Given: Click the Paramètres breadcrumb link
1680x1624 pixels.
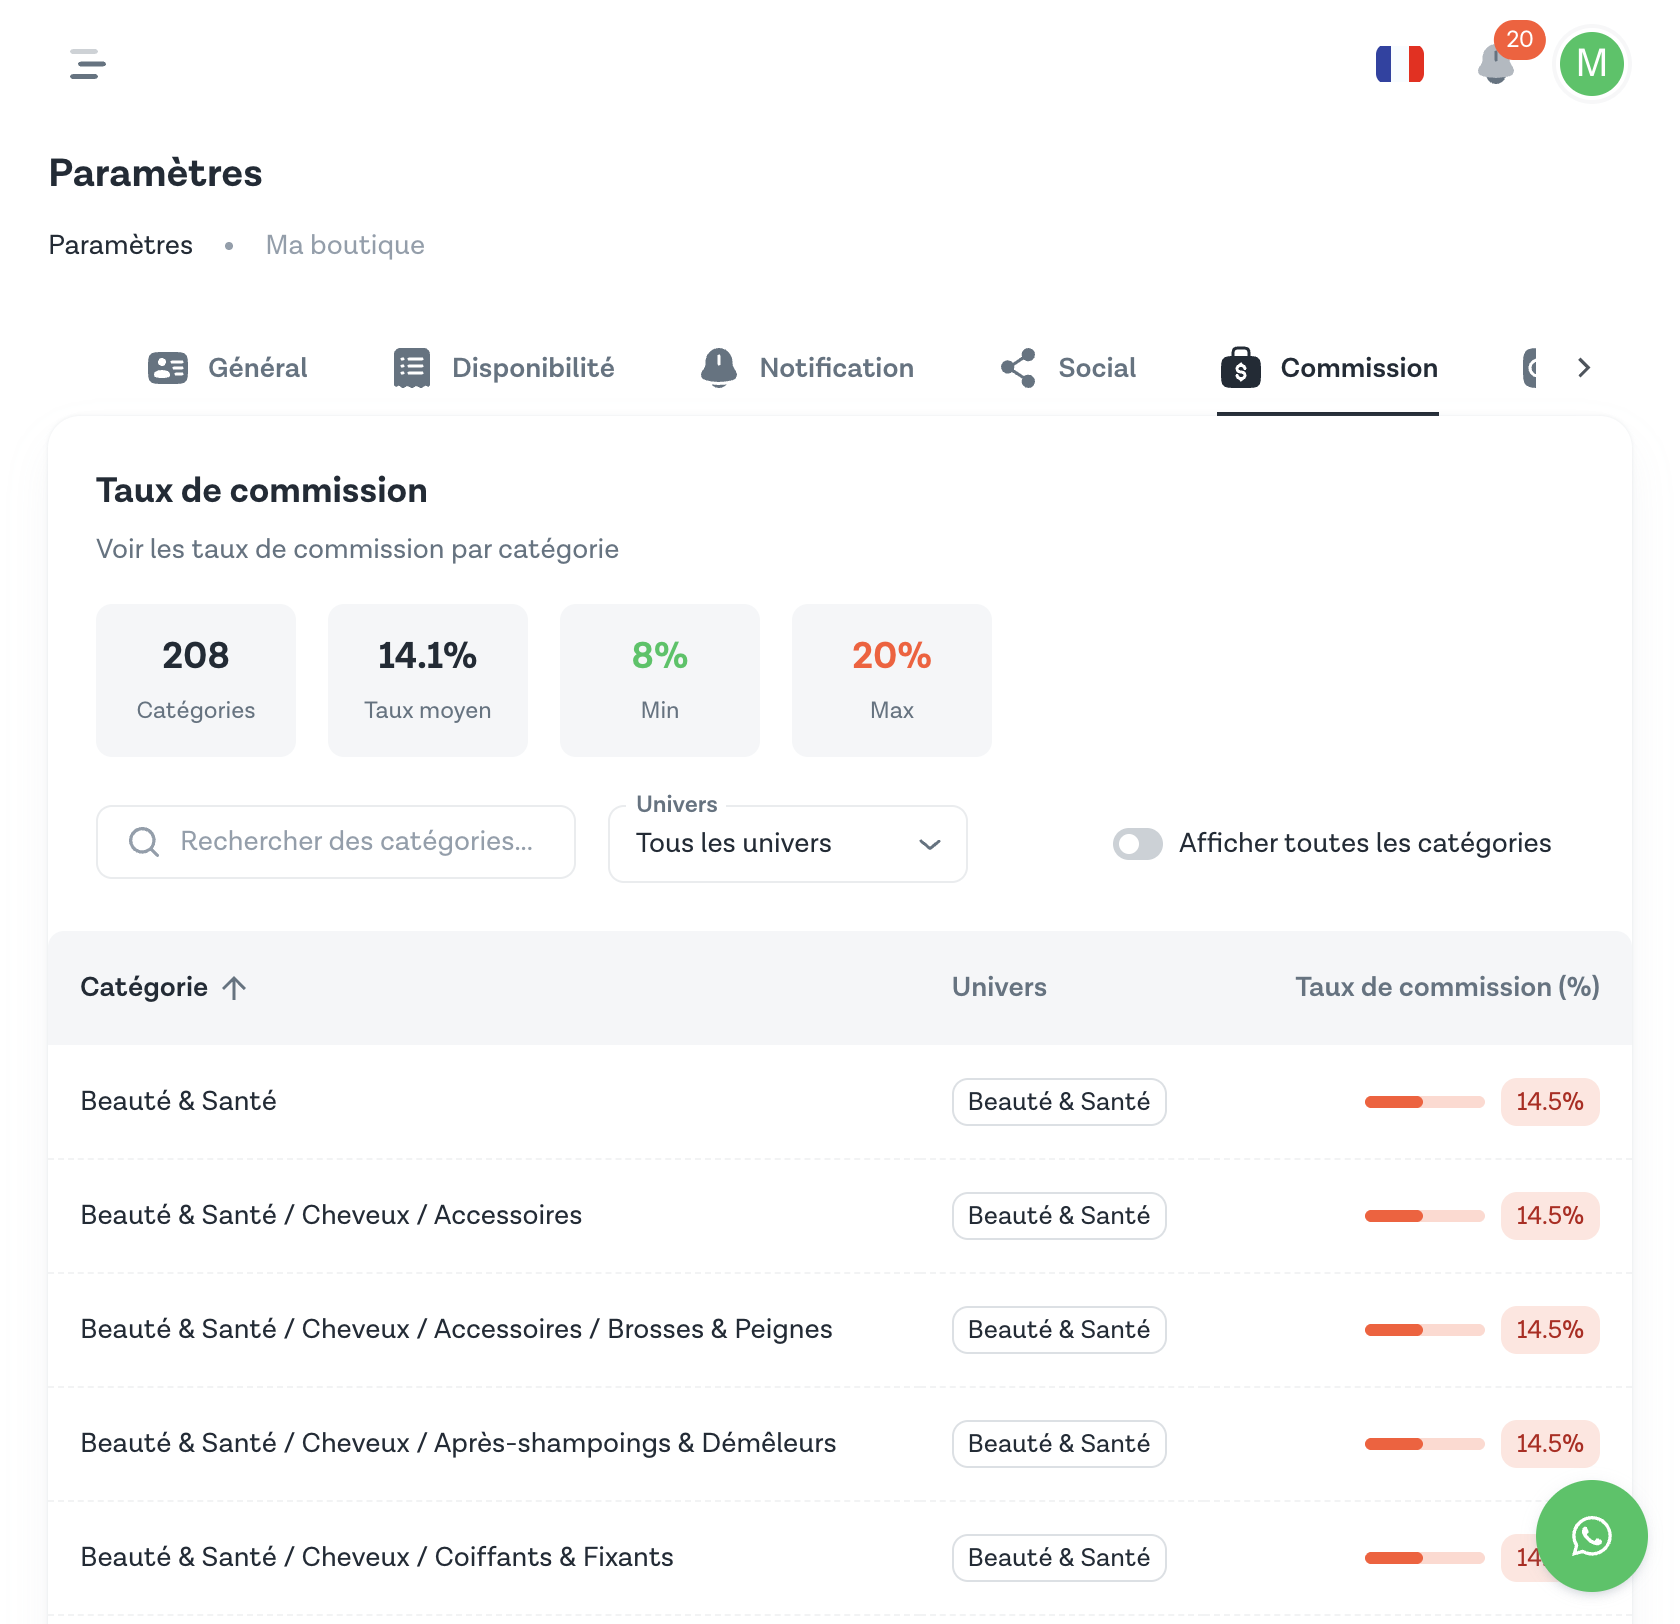Looking at the screenshot, I should click(121, 245).
